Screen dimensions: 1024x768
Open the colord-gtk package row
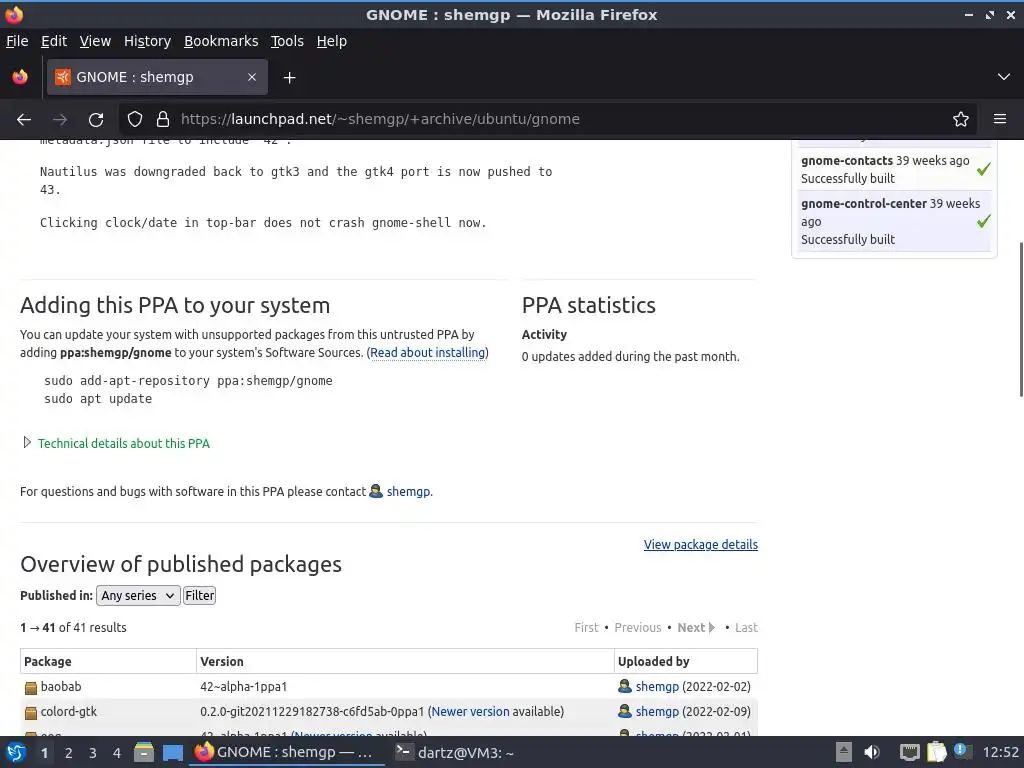click(389, 711)
